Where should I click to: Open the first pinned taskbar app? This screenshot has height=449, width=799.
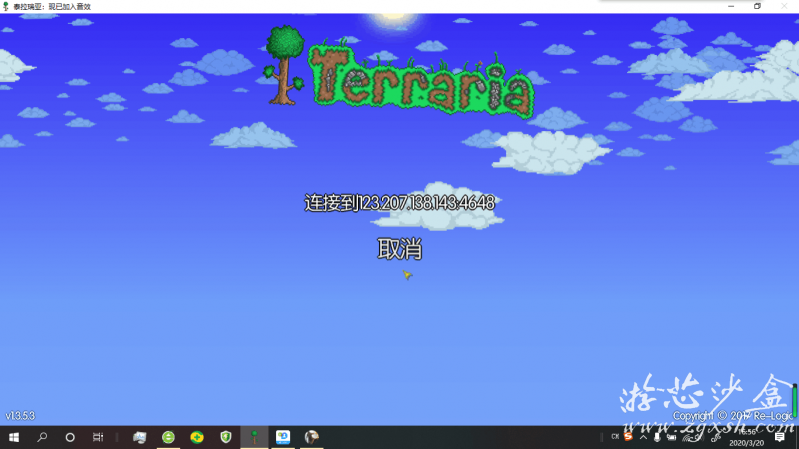point(140,437)
